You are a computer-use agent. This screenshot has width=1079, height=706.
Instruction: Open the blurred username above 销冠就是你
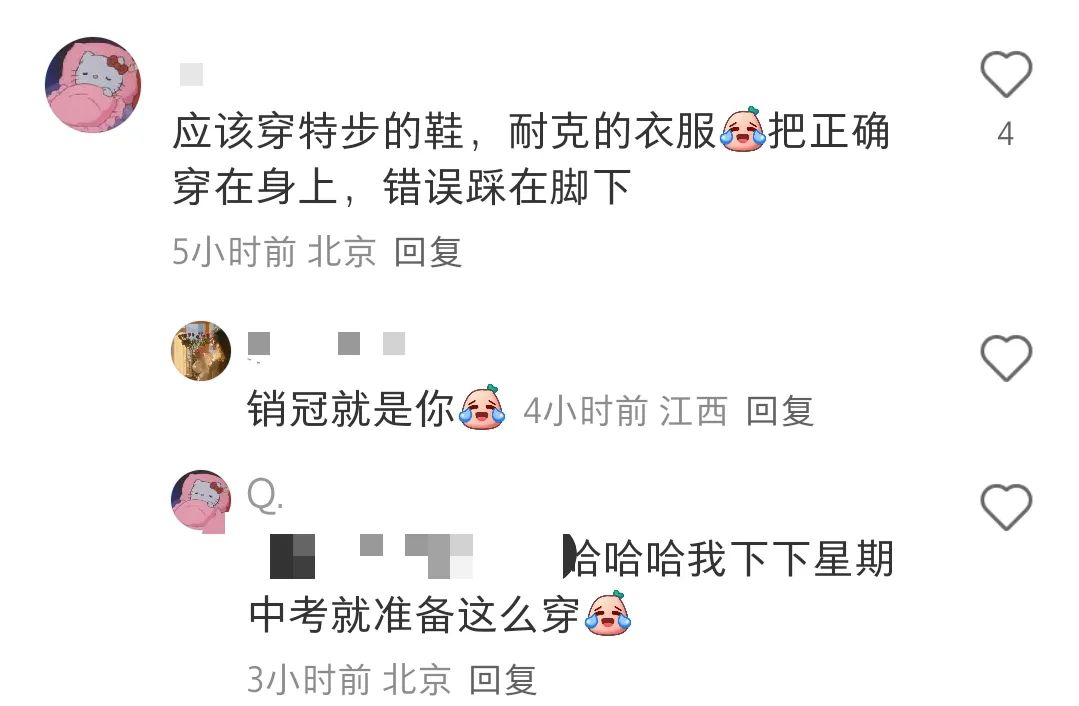[x=326, y=343]
